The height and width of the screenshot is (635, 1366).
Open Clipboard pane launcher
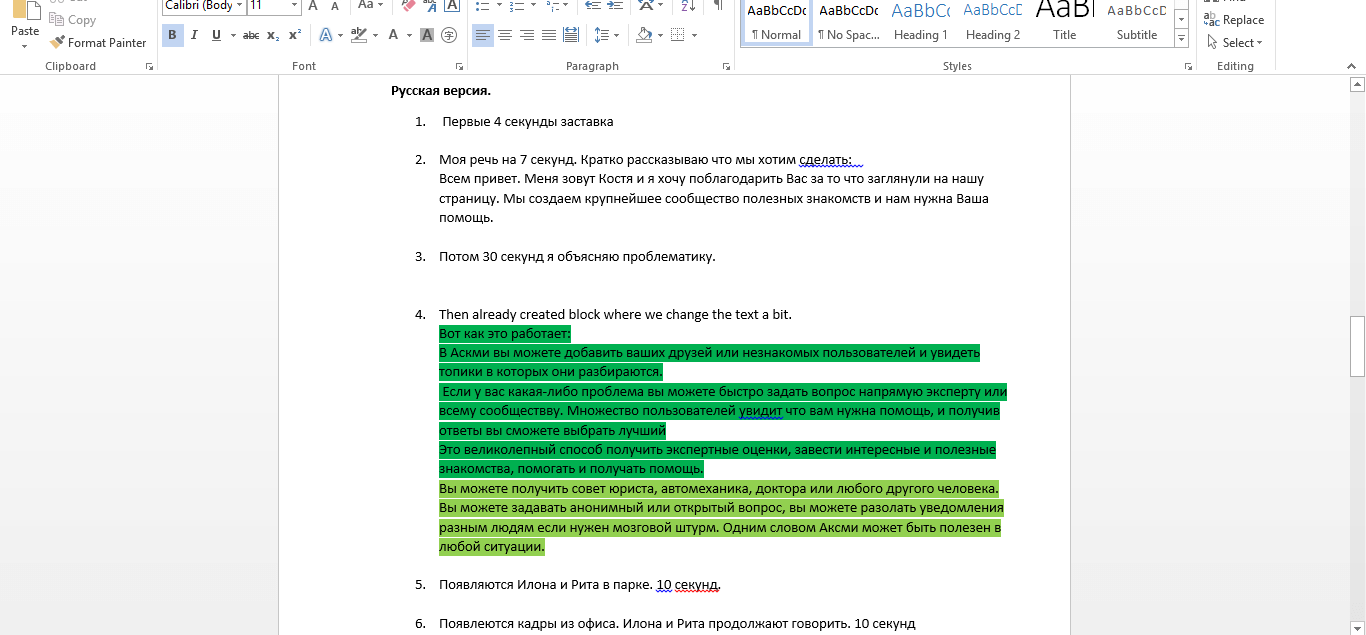click(149, 66)
